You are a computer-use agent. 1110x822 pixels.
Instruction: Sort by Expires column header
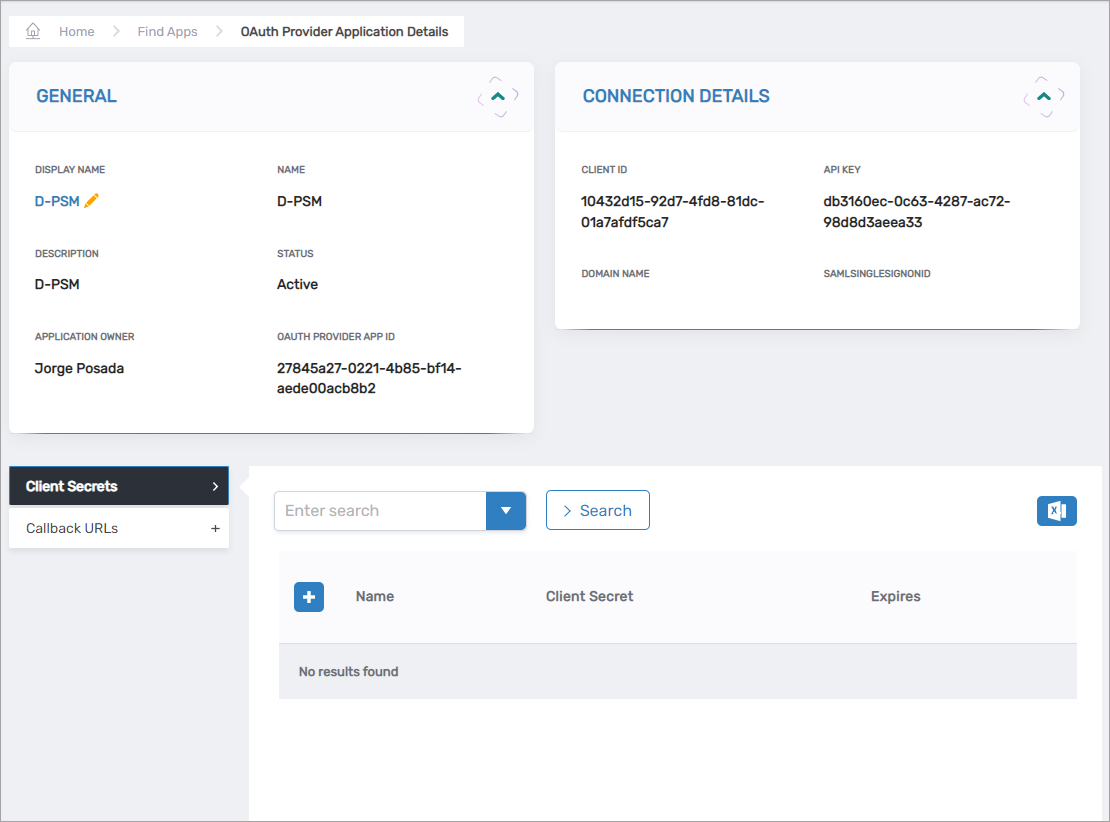pyautogui.click(x=895, y=597)
